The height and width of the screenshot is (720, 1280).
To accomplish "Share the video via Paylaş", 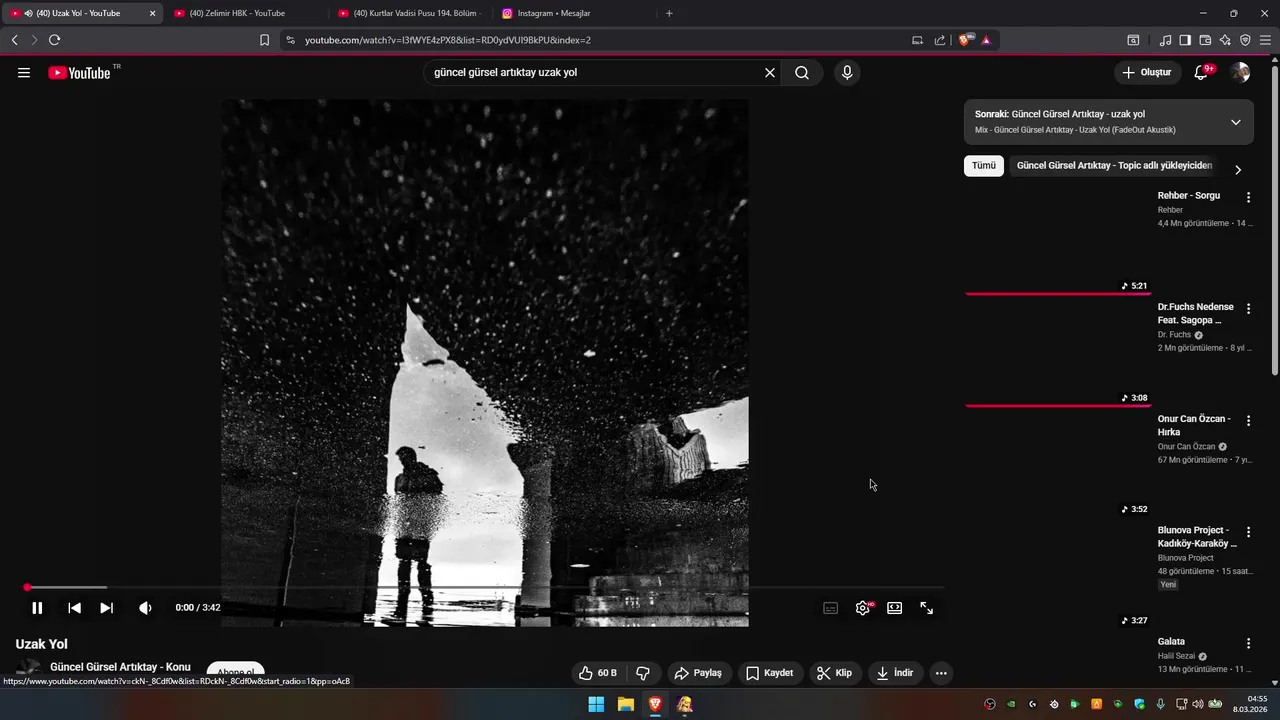I will pyautogui.click(x=698, y=673).
